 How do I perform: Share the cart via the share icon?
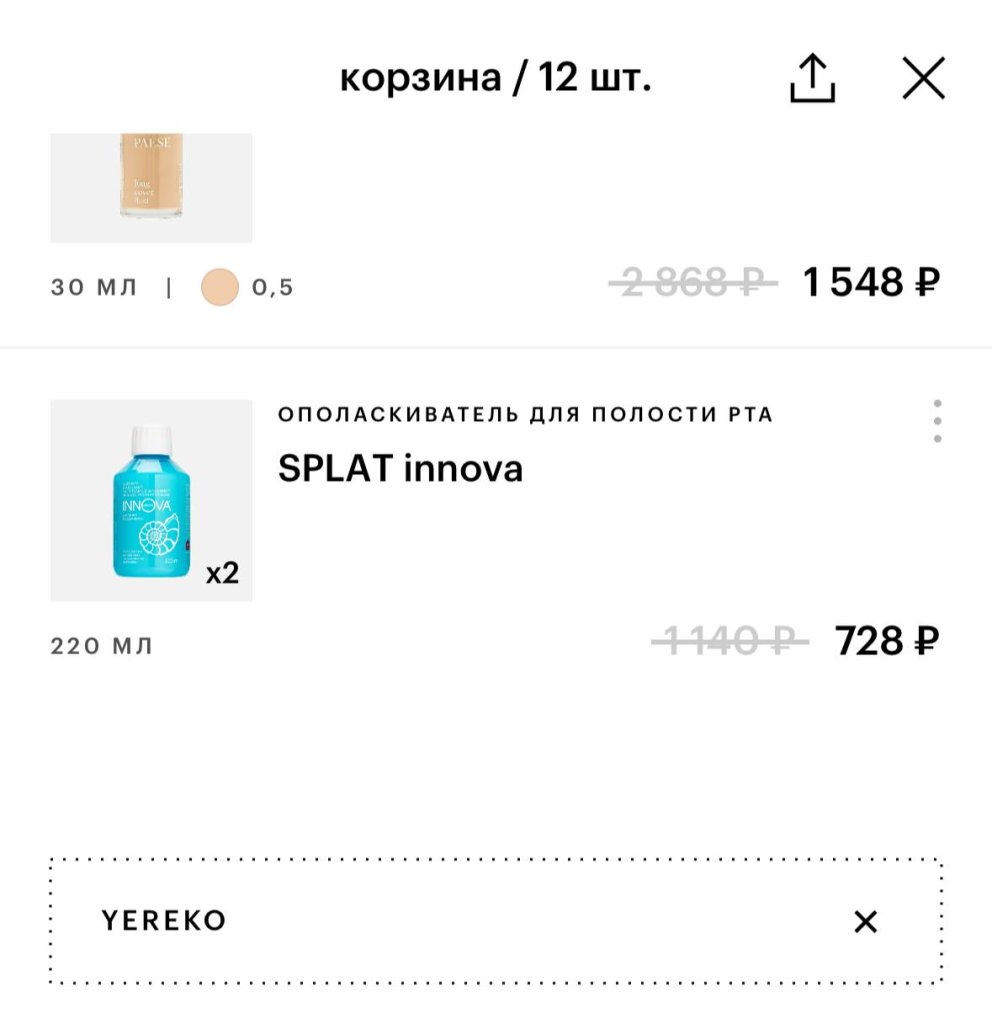coord(812,78)
